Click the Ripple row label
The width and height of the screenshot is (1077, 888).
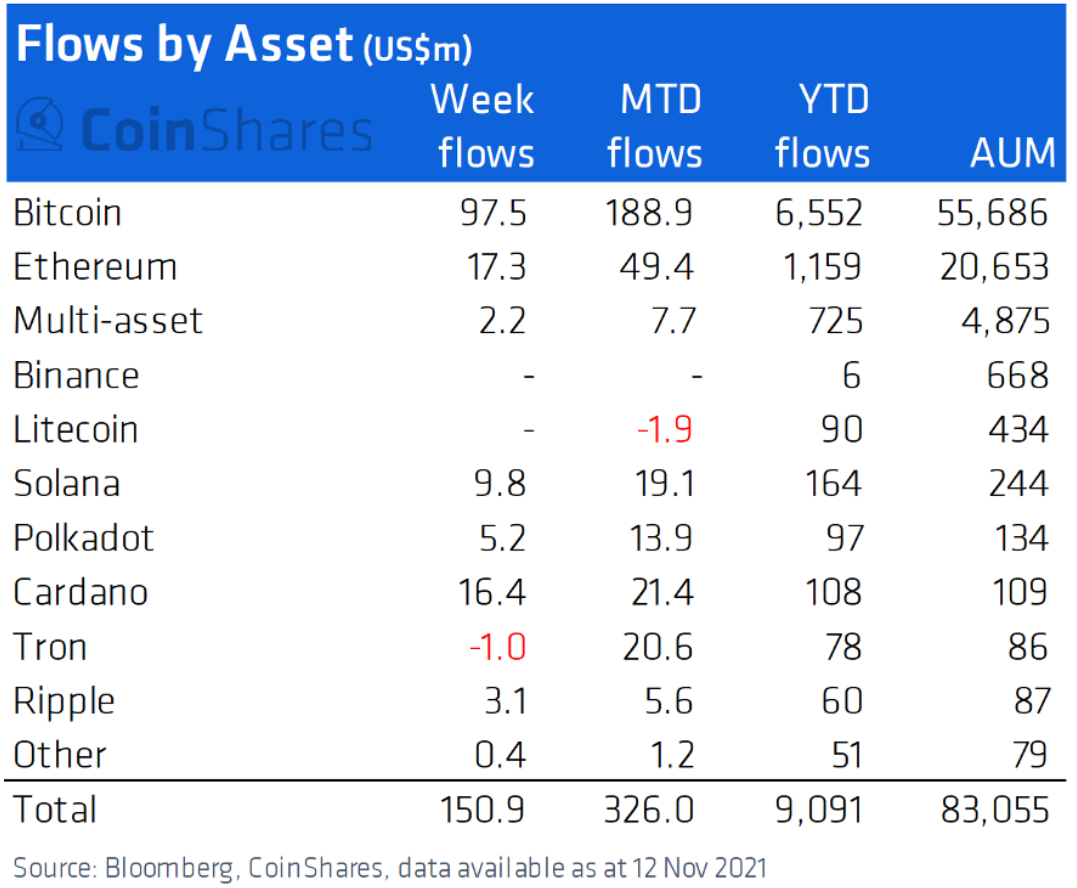tap(64, 701)
